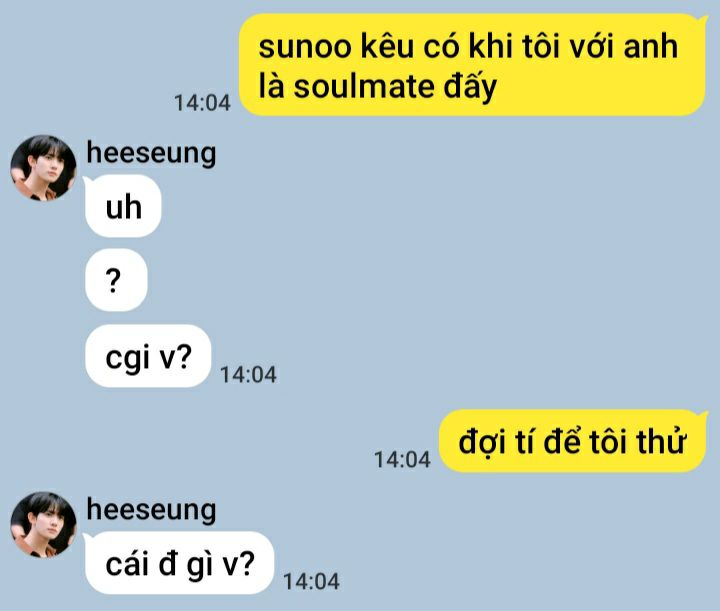720x611 pixels.
Task: Click the word đợi in the yellow reply
Action: tap(482, 443)
